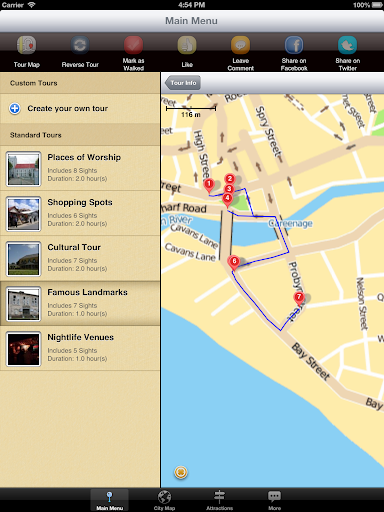Viewport: 384px width, 512px height.
Task: Select the Places of Worship tour
Action: coord(80,168)
